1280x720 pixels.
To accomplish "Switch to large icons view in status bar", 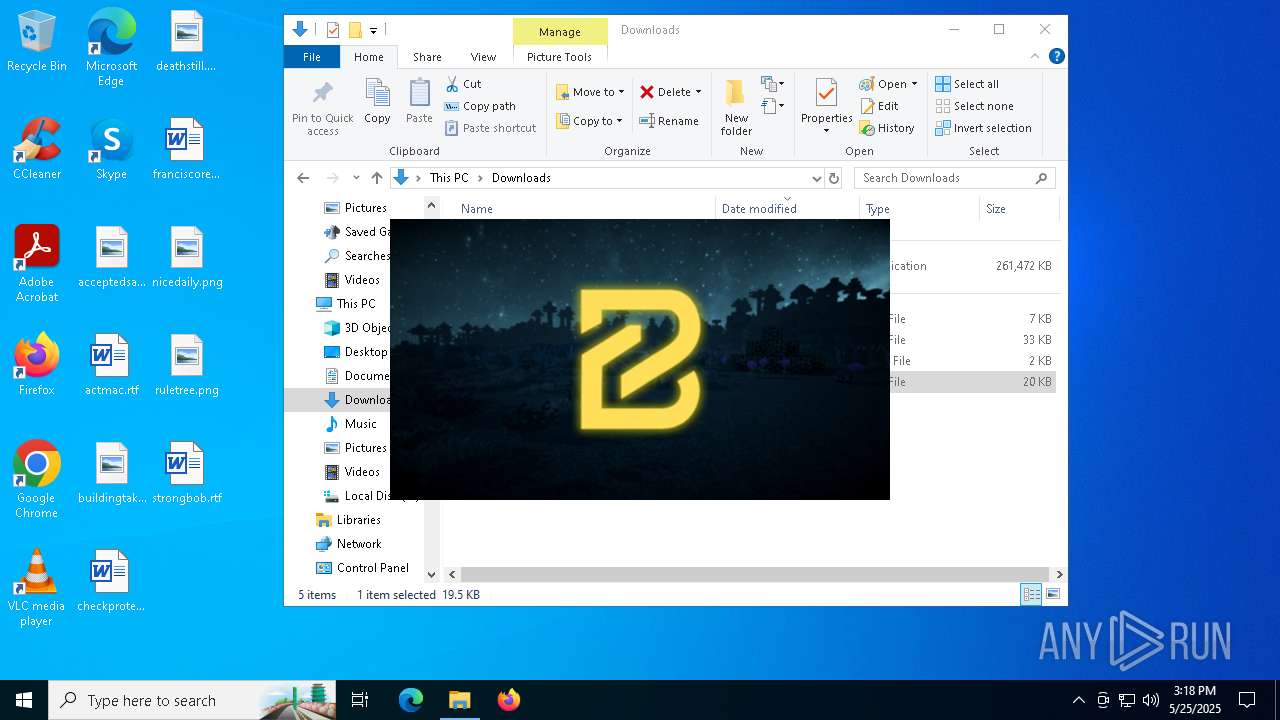I will coord(1053,594).
